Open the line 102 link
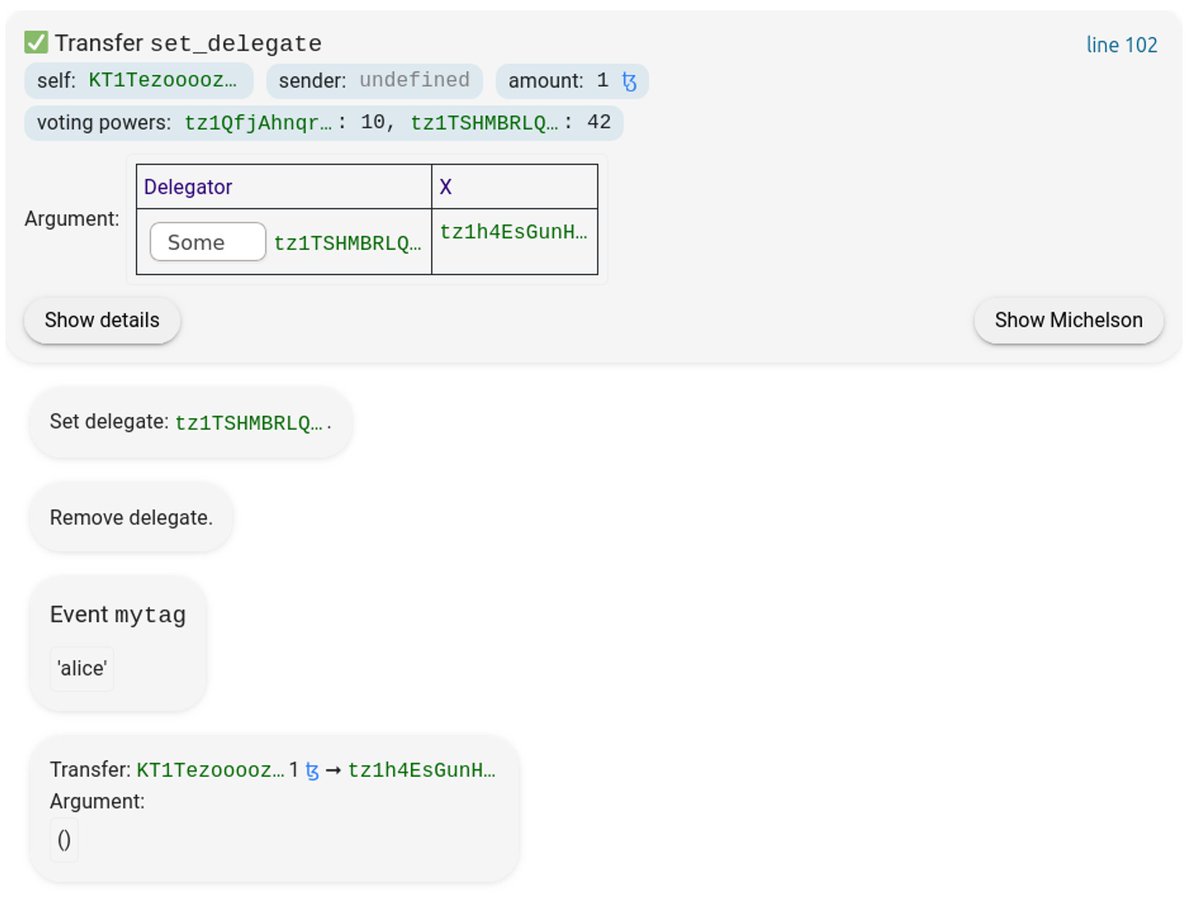 tap(1122, 45)
